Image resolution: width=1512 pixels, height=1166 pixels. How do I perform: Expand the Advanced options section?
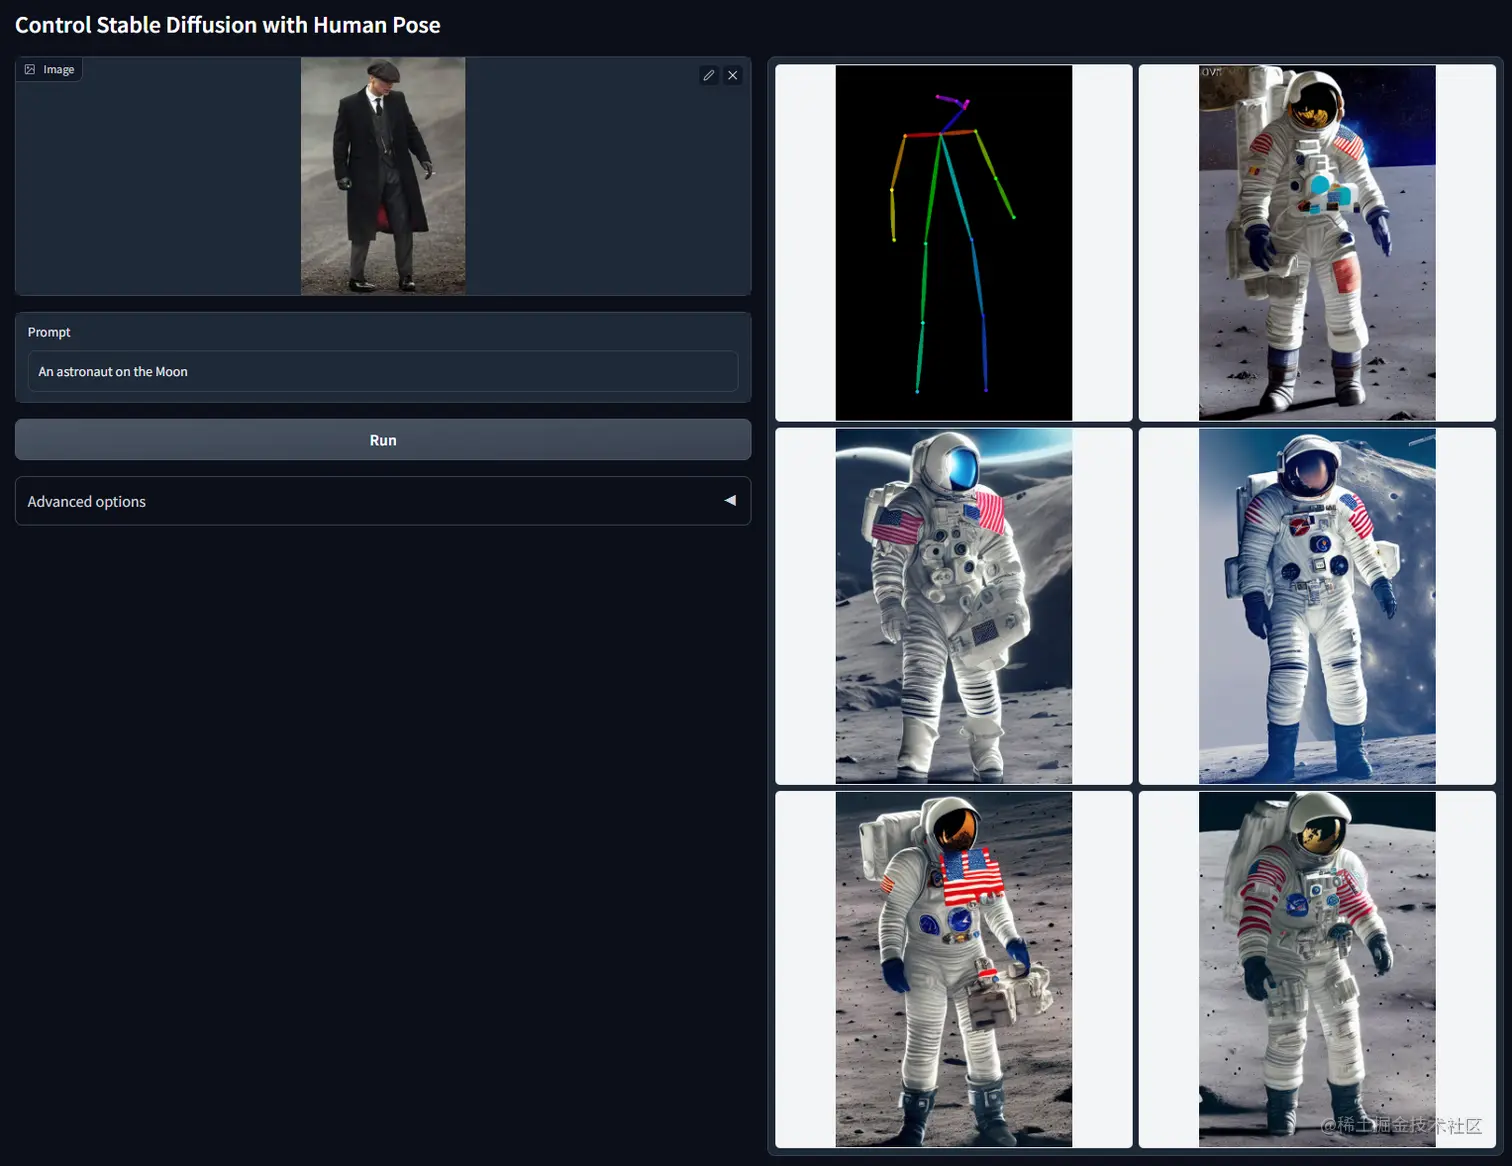383,501
